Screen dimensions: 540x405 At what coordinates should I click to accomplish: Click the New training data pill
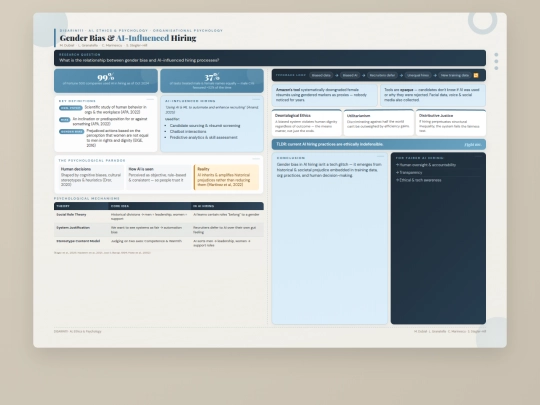click(455, 75)
